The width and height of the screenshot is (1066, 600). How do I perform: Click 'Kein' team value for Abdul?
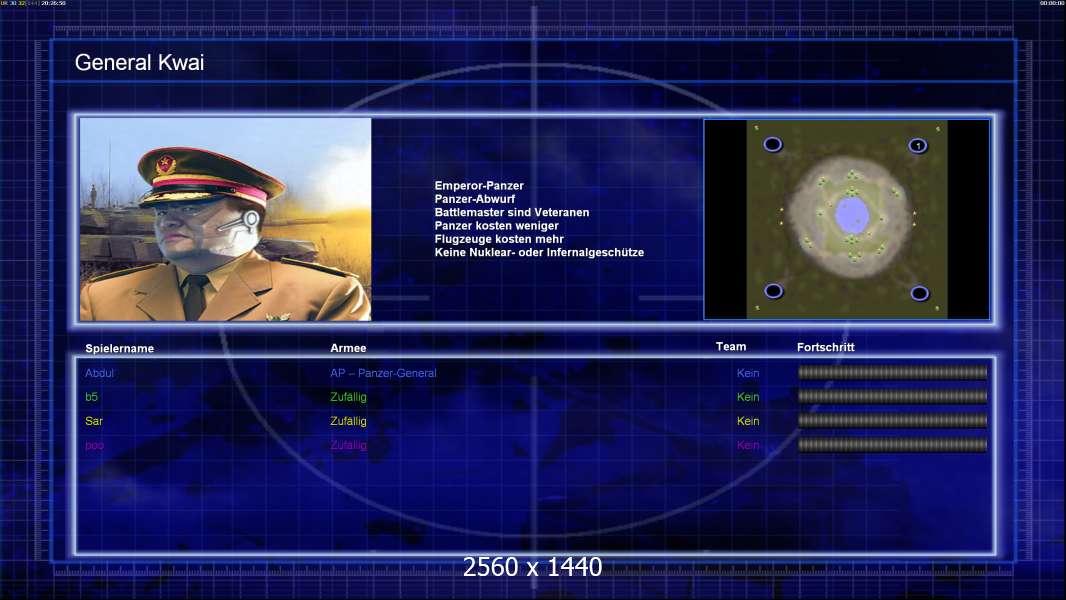click(748, 373)
